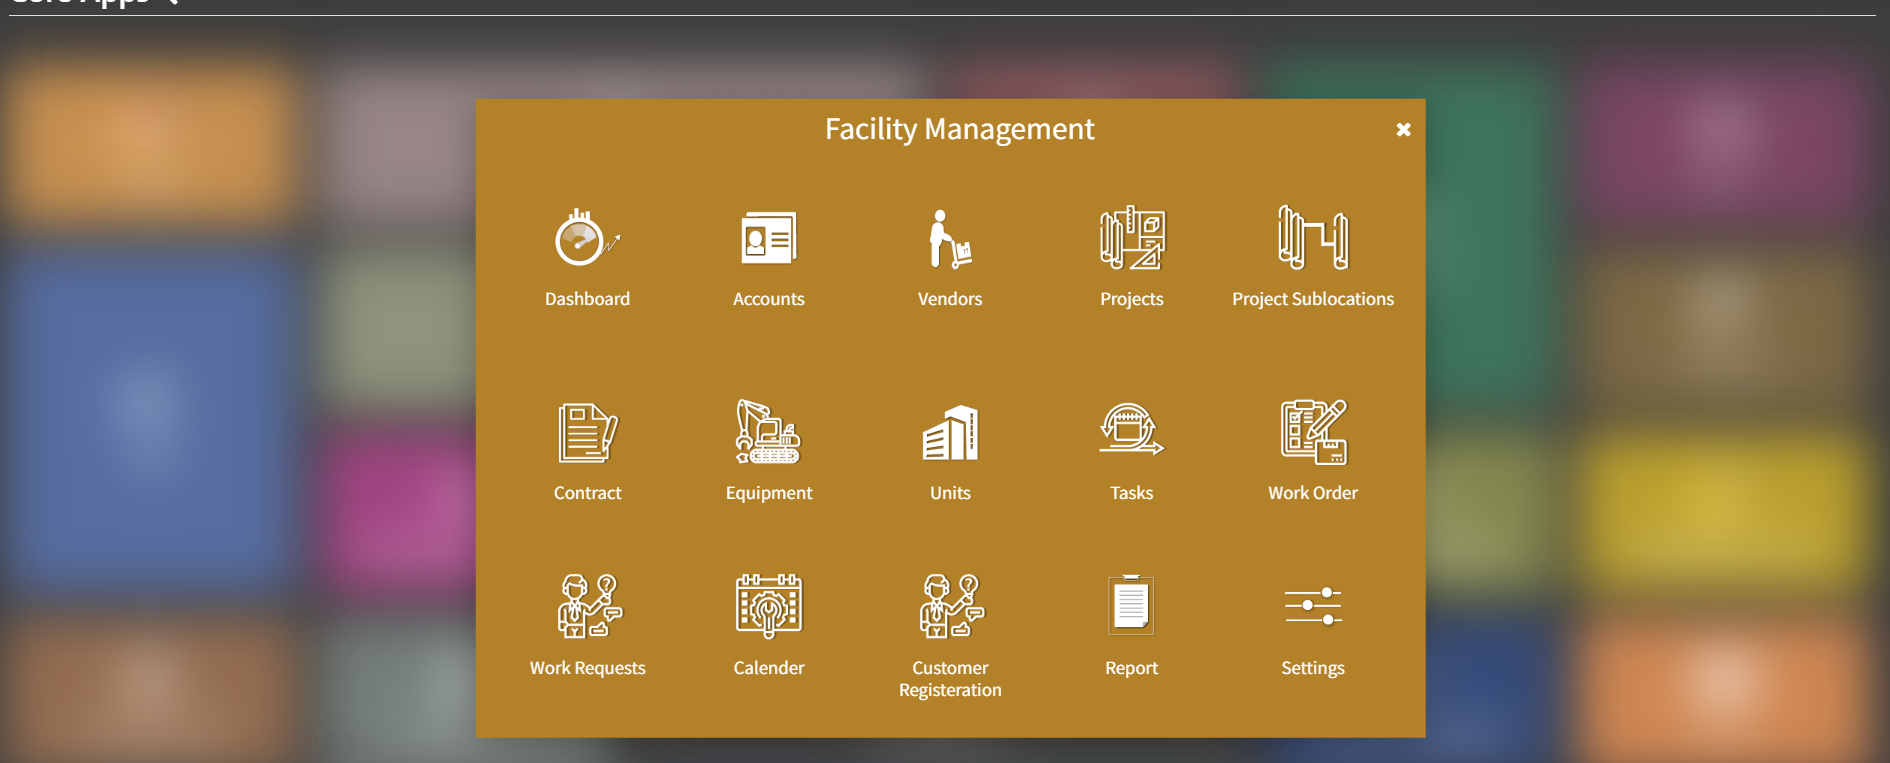Viewport: 1890px width, 763px height.
Task: Click the Customer Registeration label
Action: coord(949,679)
